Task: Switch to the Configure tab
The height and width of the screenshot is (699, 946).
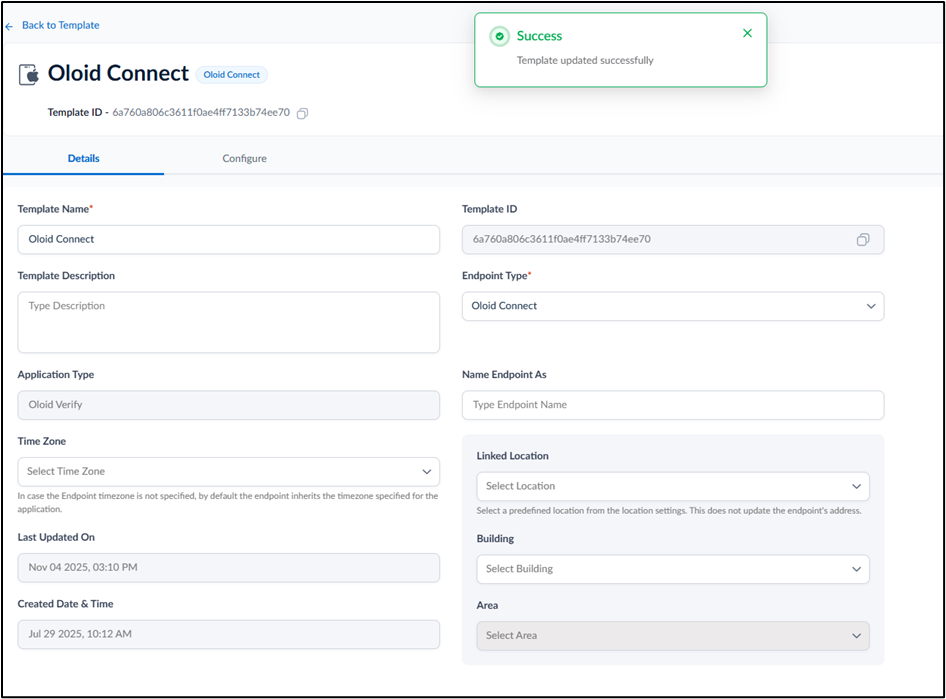Action: 244,159
